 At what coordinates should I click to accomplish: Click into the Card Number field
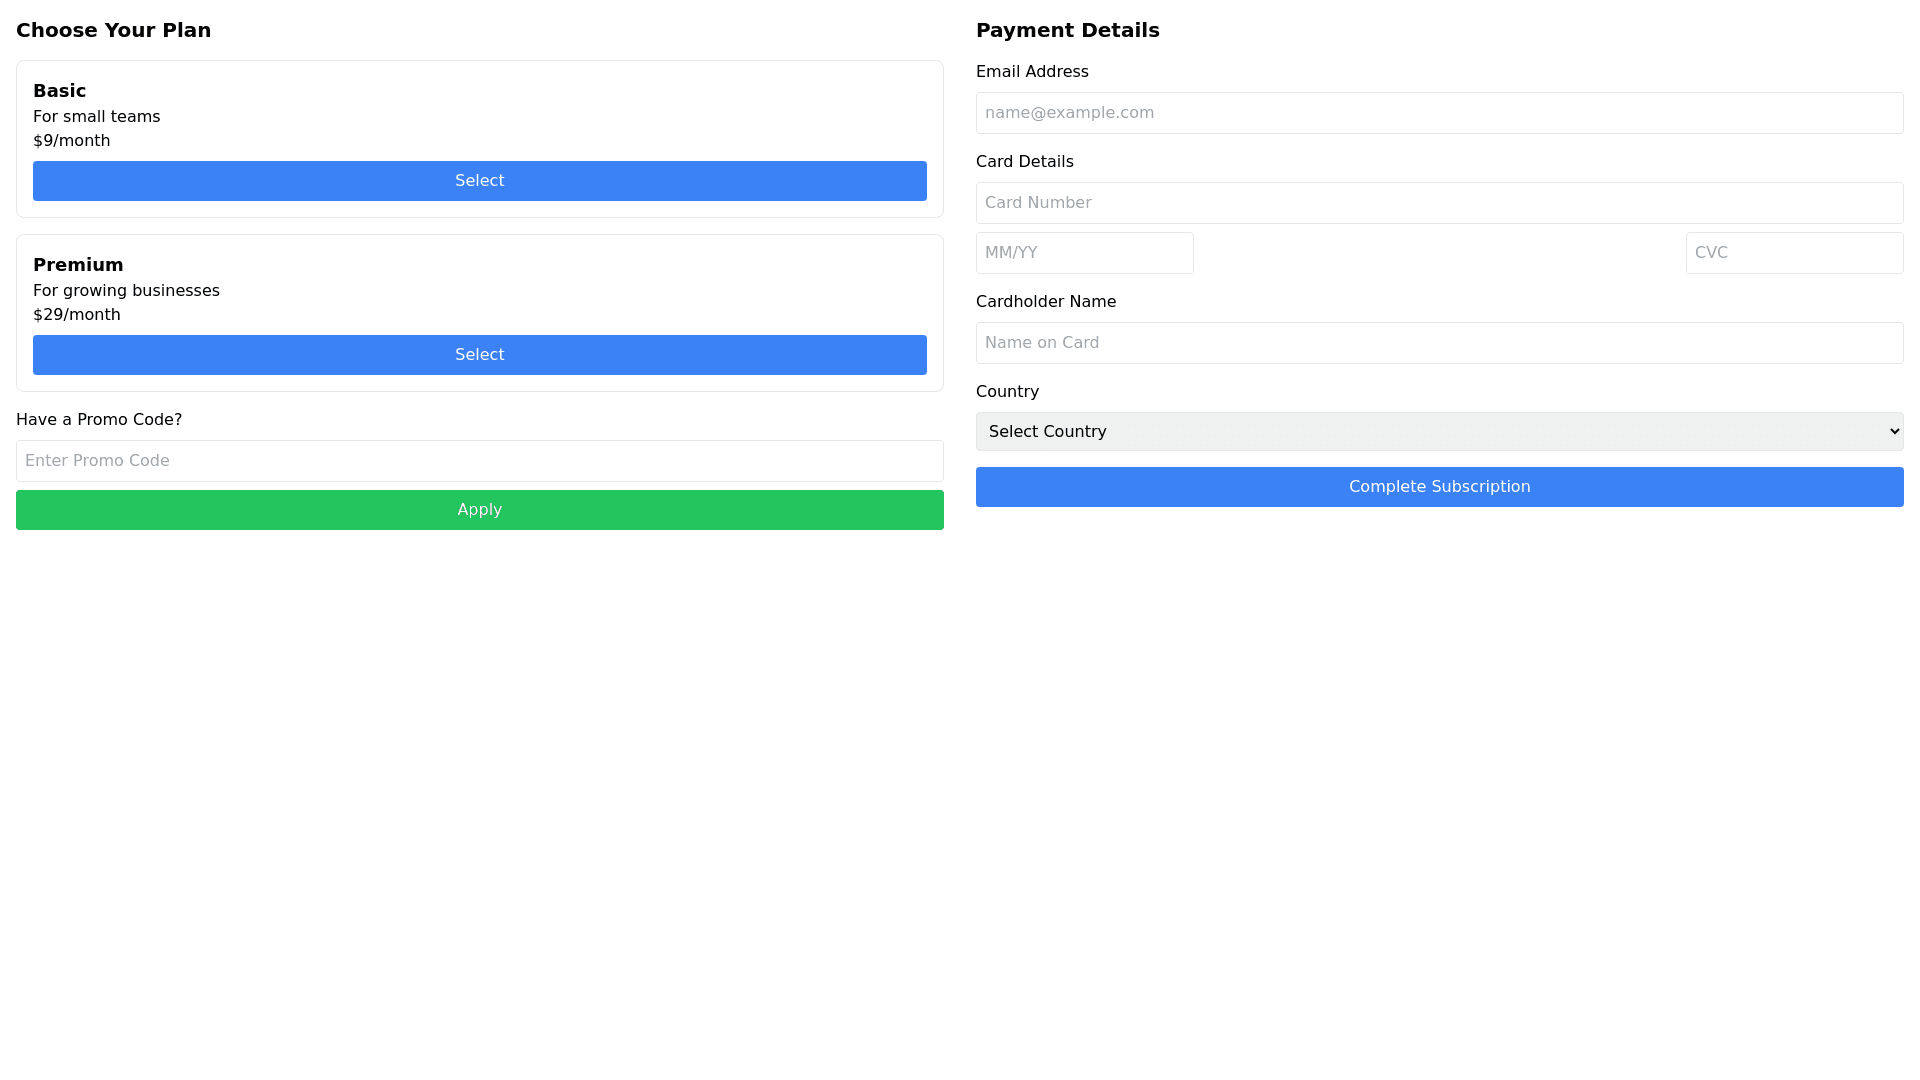(1440, 203)
